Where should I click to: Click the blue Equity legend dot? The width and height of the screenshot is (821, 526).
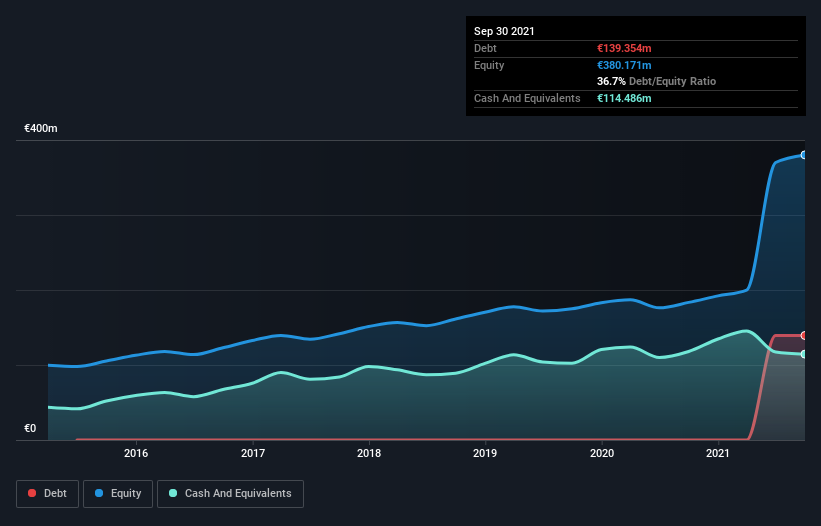click(x=99, y=493)
